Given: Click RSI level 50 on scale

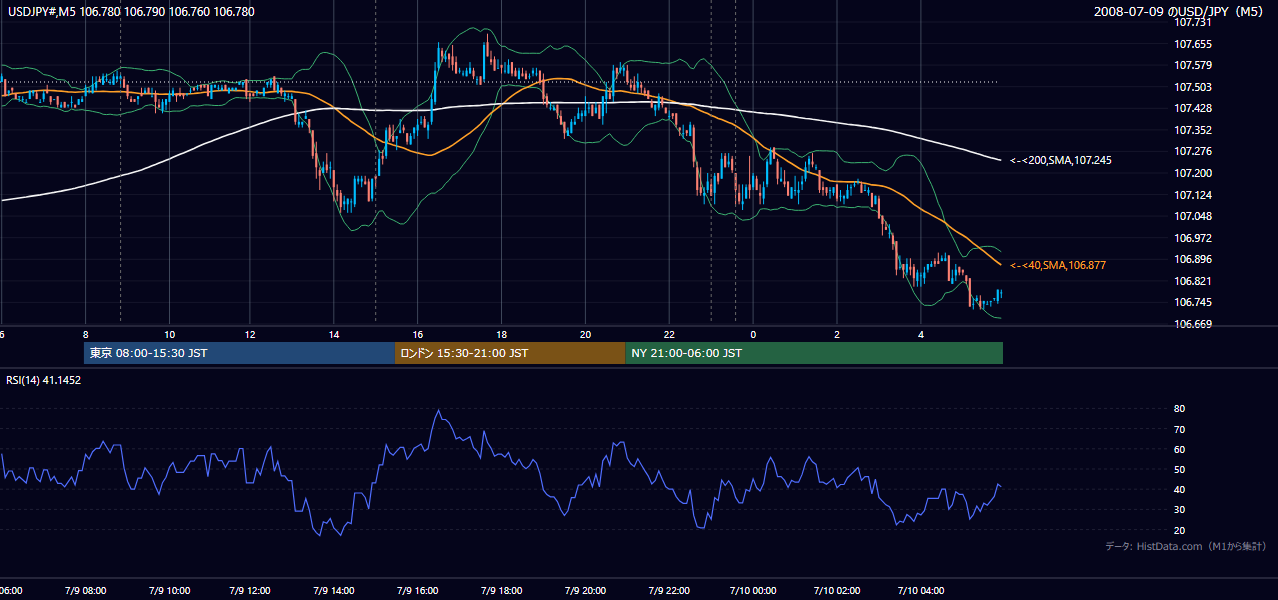Looking at the screenshot, I should pyautogui.click(x=1180, y=469).
